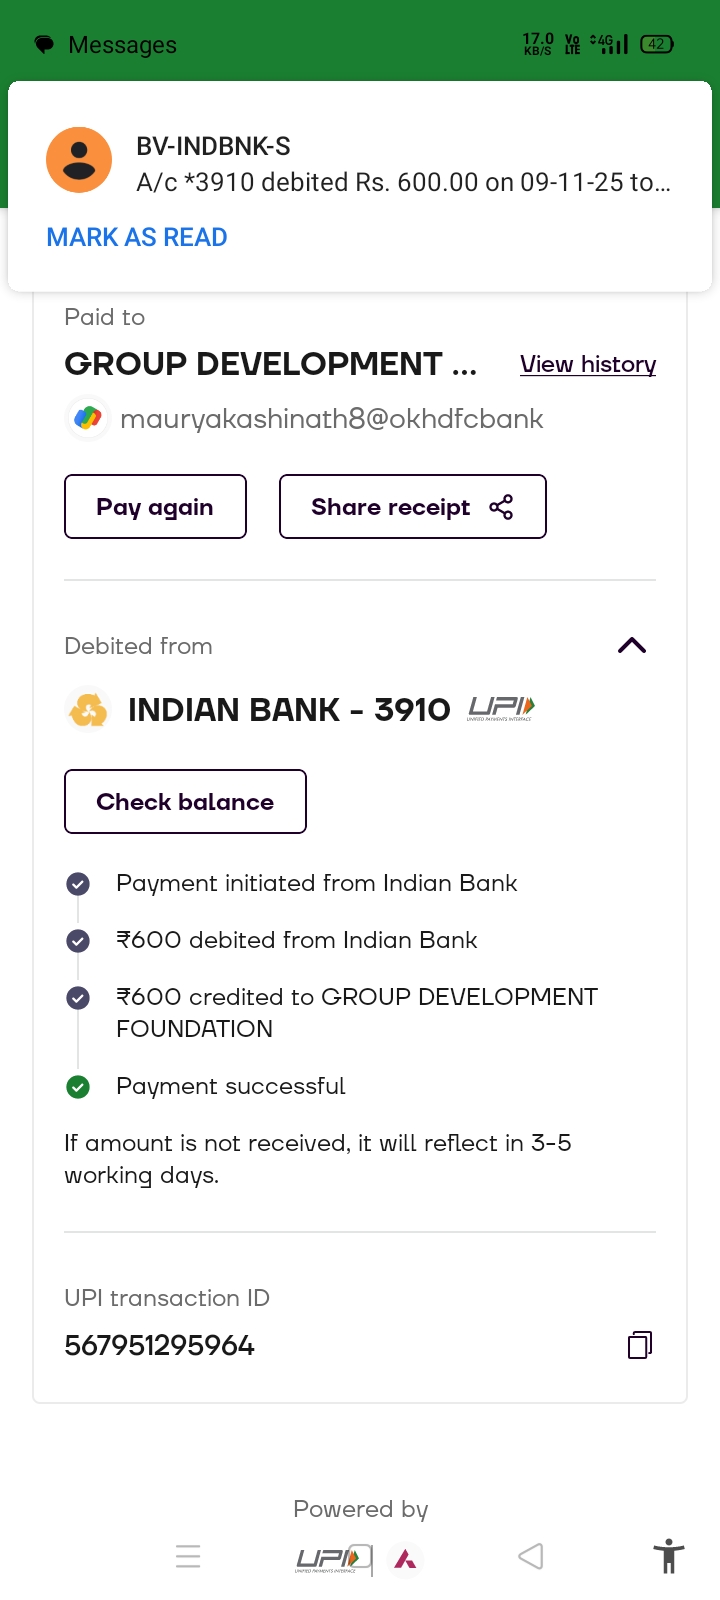The height and width of the screenshot is (1600, 720).
Task: Tap the mauryakashinath8@okhdfcbank UPI address
Action: click(x=331, y=418)
